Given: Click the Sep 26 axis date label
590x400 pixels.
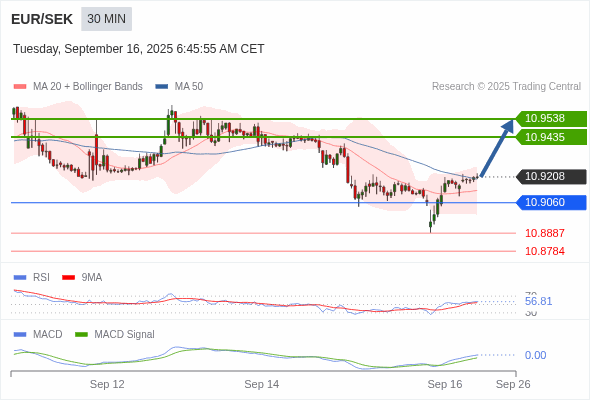Looking at the screenshot, I should coord(513,384).
